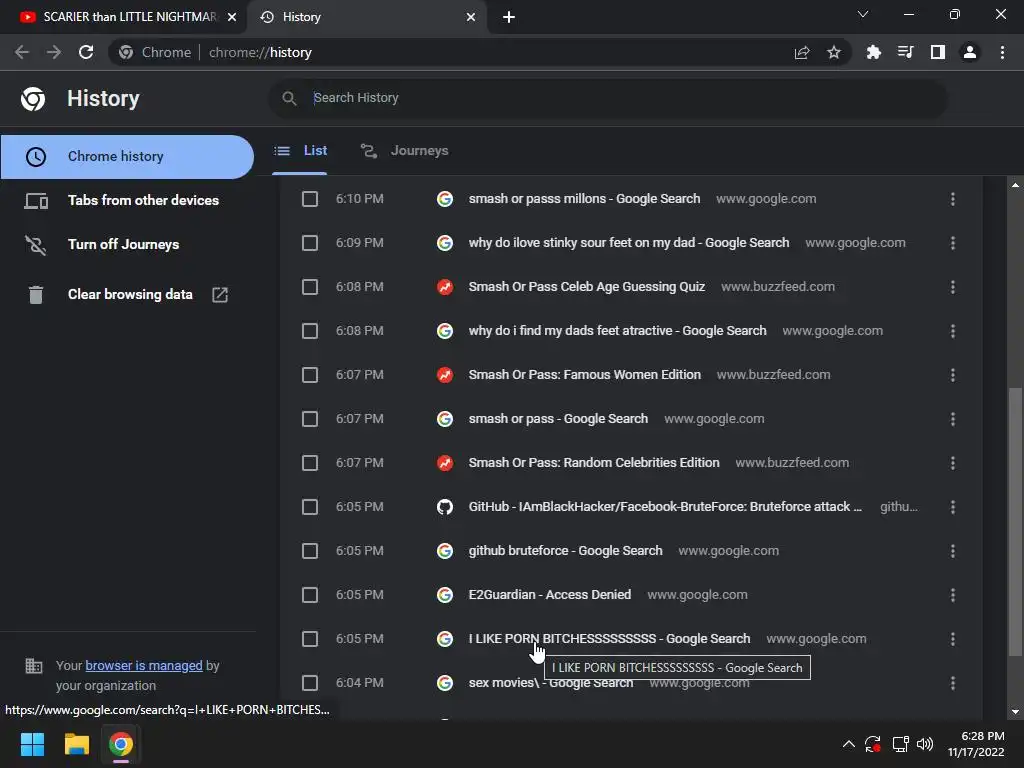Tick the Random Celebrities Edition checkbox

pyautogui.click(x=310, y=463)
